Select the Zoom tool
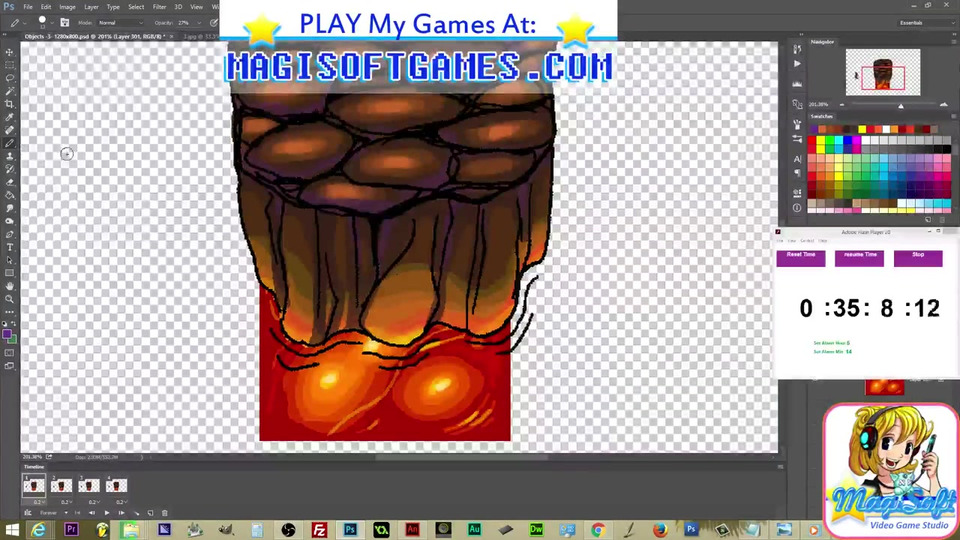Viewport: 960px width, 540px height. (9, 299)
